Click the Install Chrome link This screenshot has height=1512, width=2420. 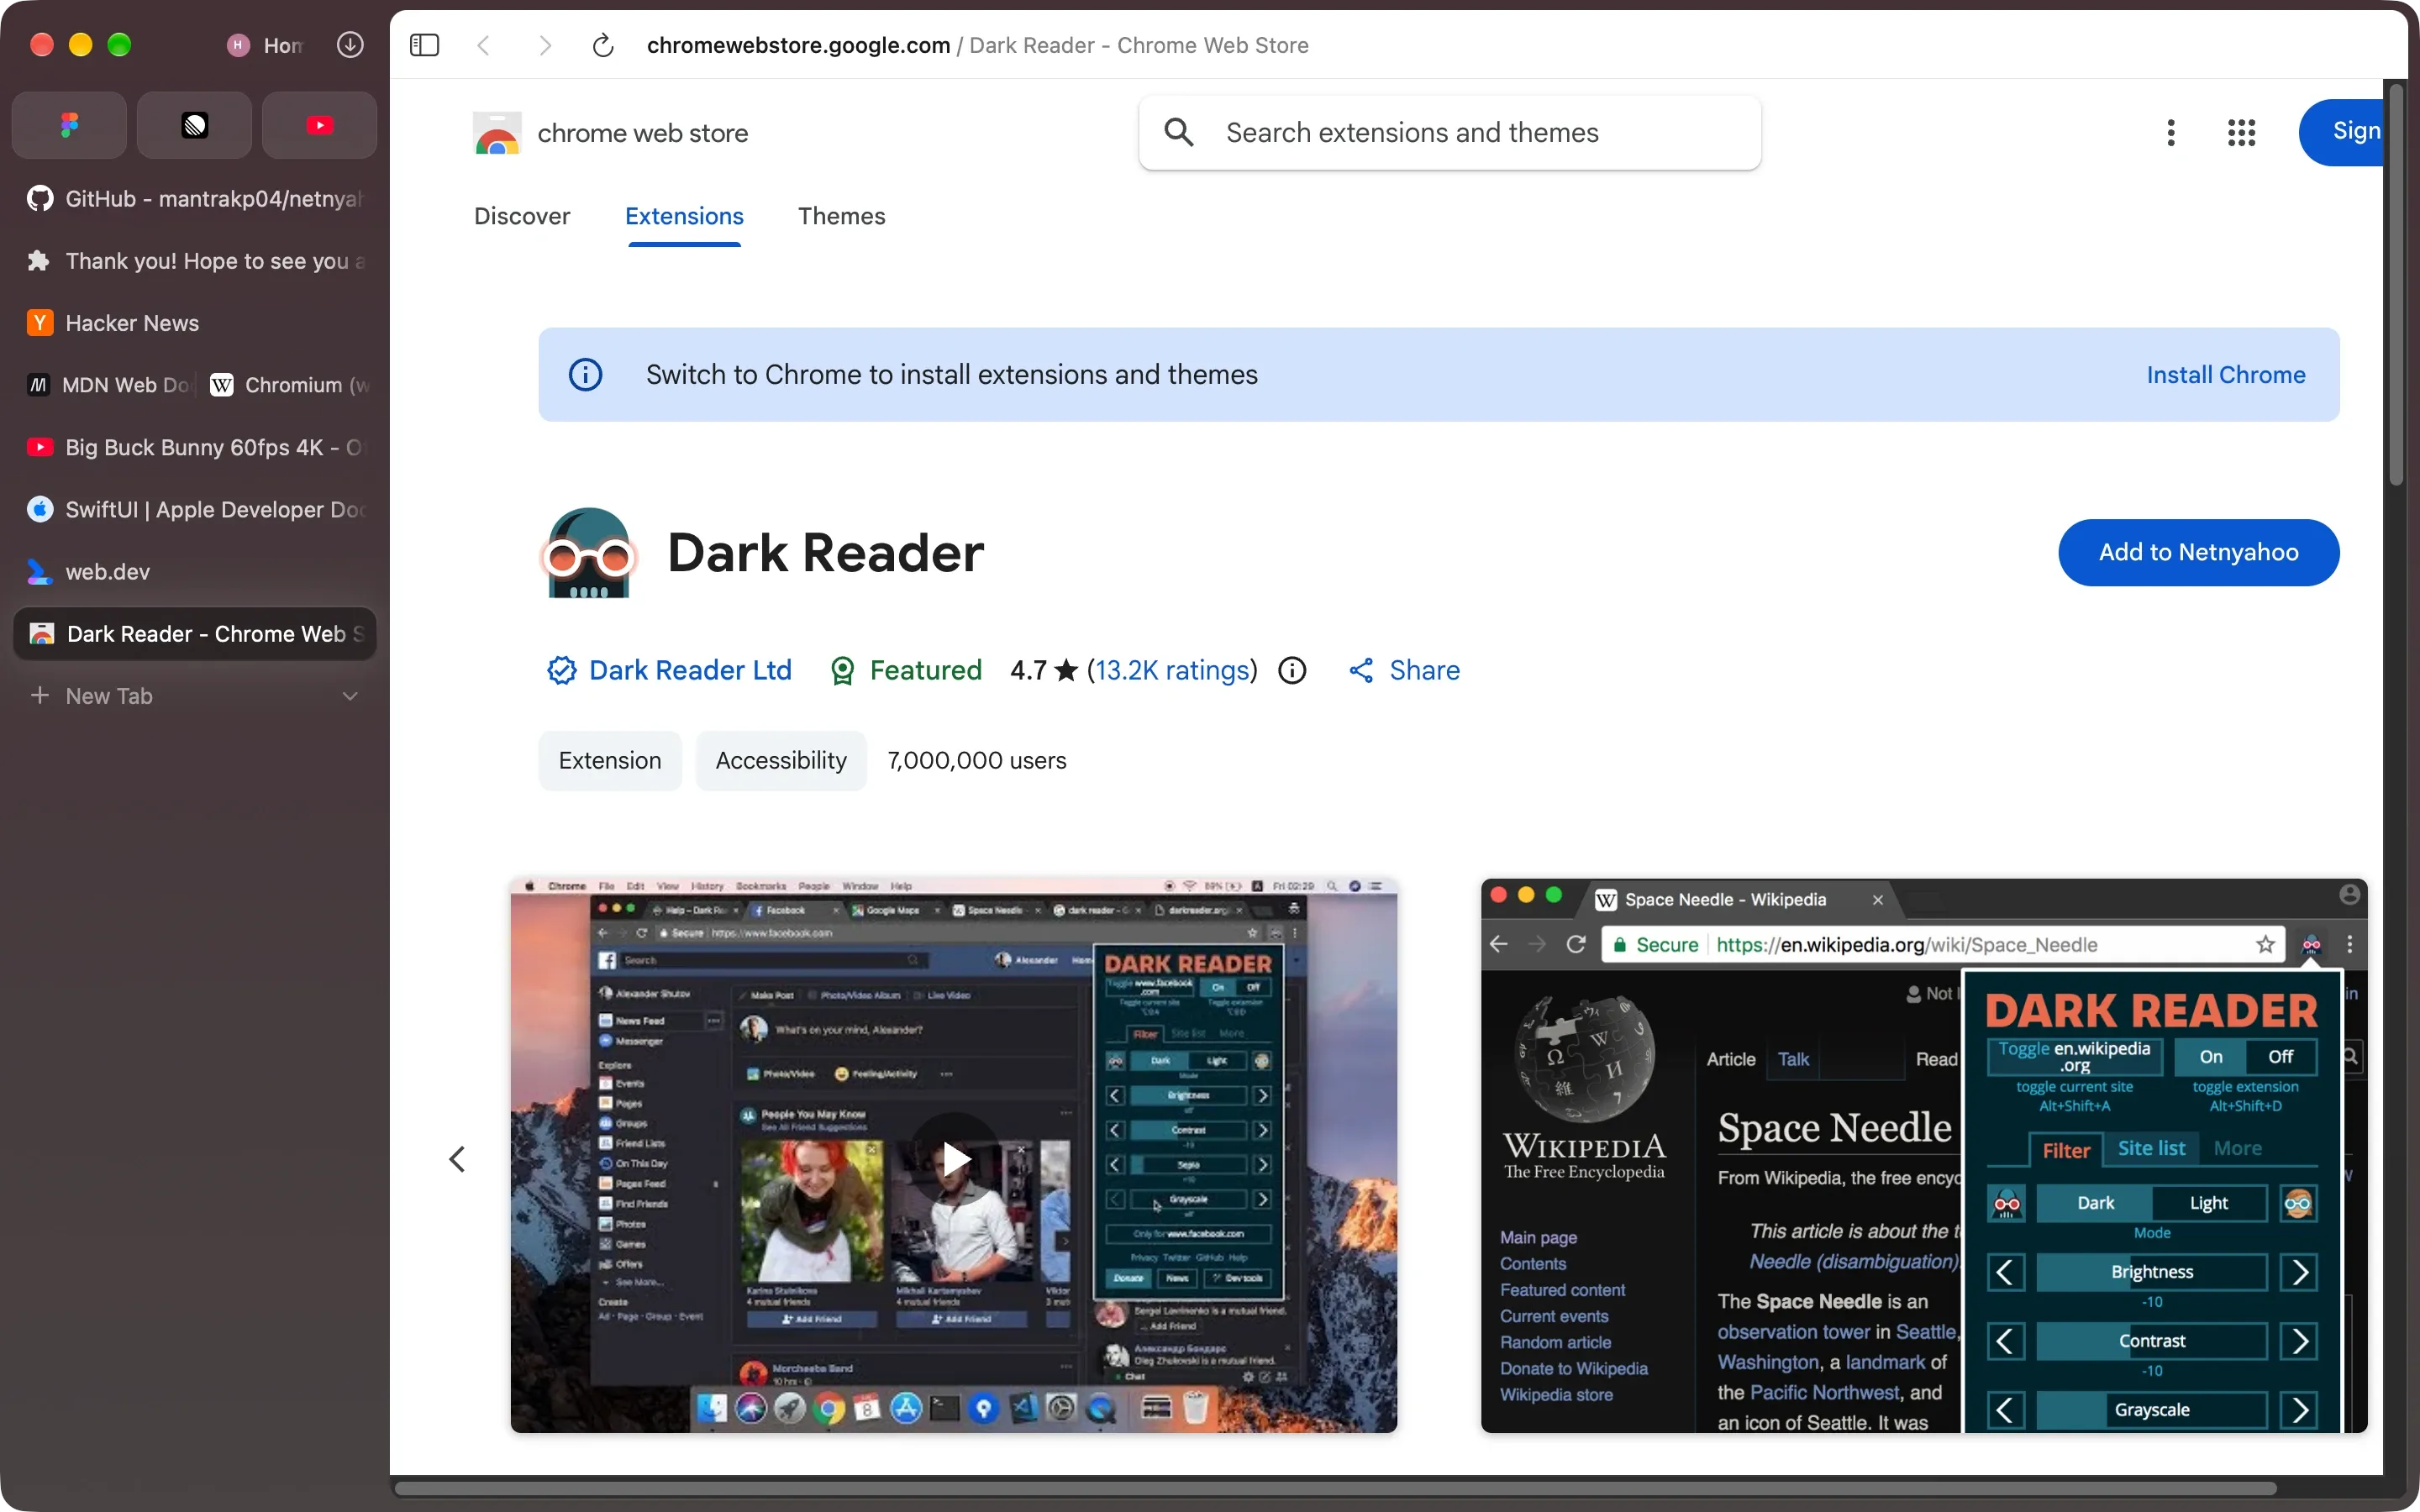(2225, 375)
